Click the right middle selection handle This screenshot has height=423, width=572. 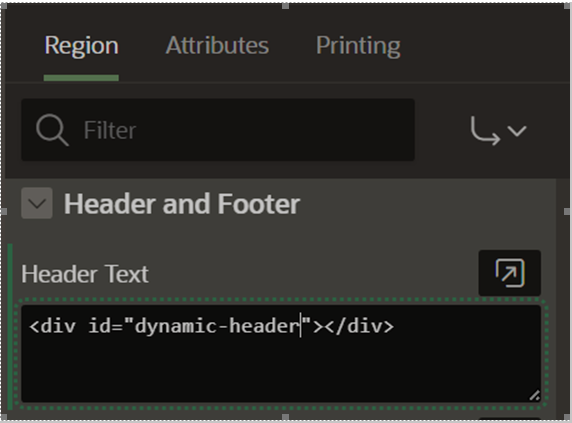pos(567,212)
